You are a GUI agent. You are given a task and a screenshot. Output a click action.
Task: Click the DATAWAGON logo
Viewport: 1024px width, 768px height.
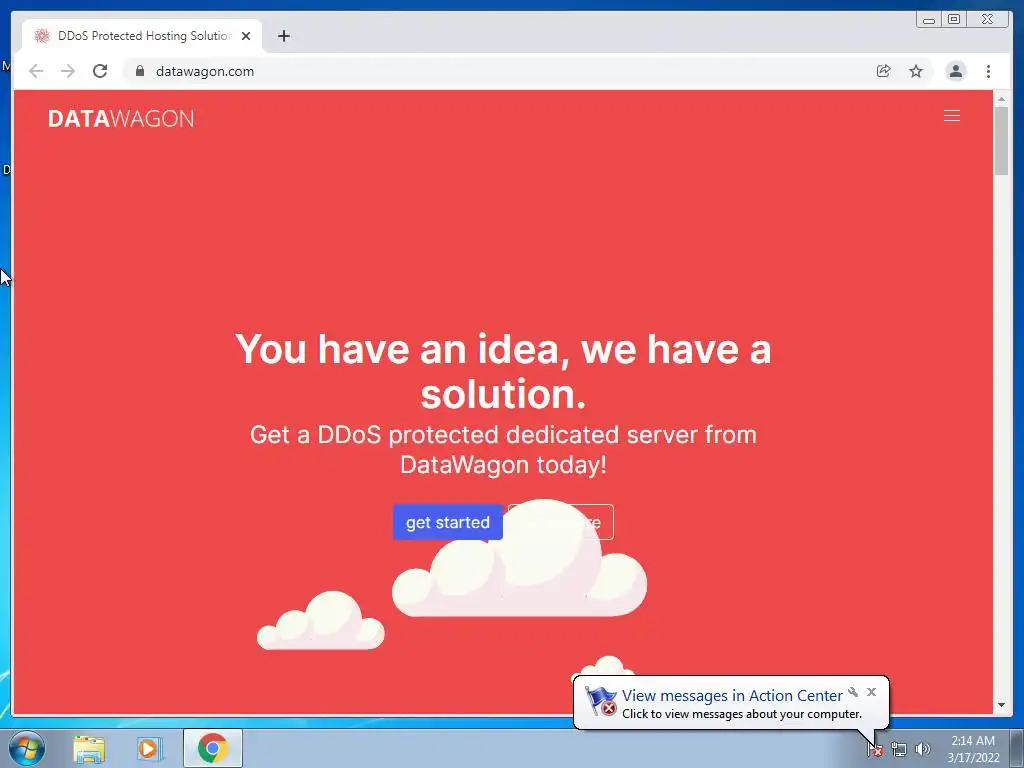pos(121,119)
